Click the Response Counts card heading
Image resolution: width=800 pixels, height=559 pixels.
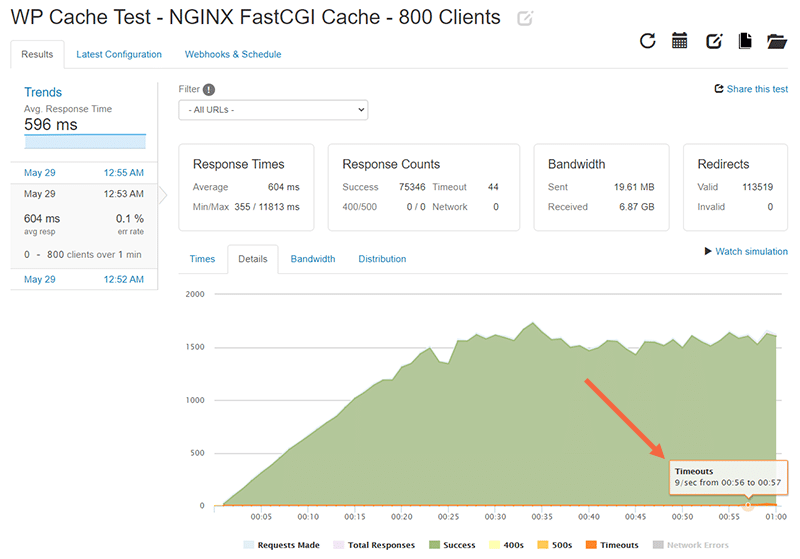point(391,164)
